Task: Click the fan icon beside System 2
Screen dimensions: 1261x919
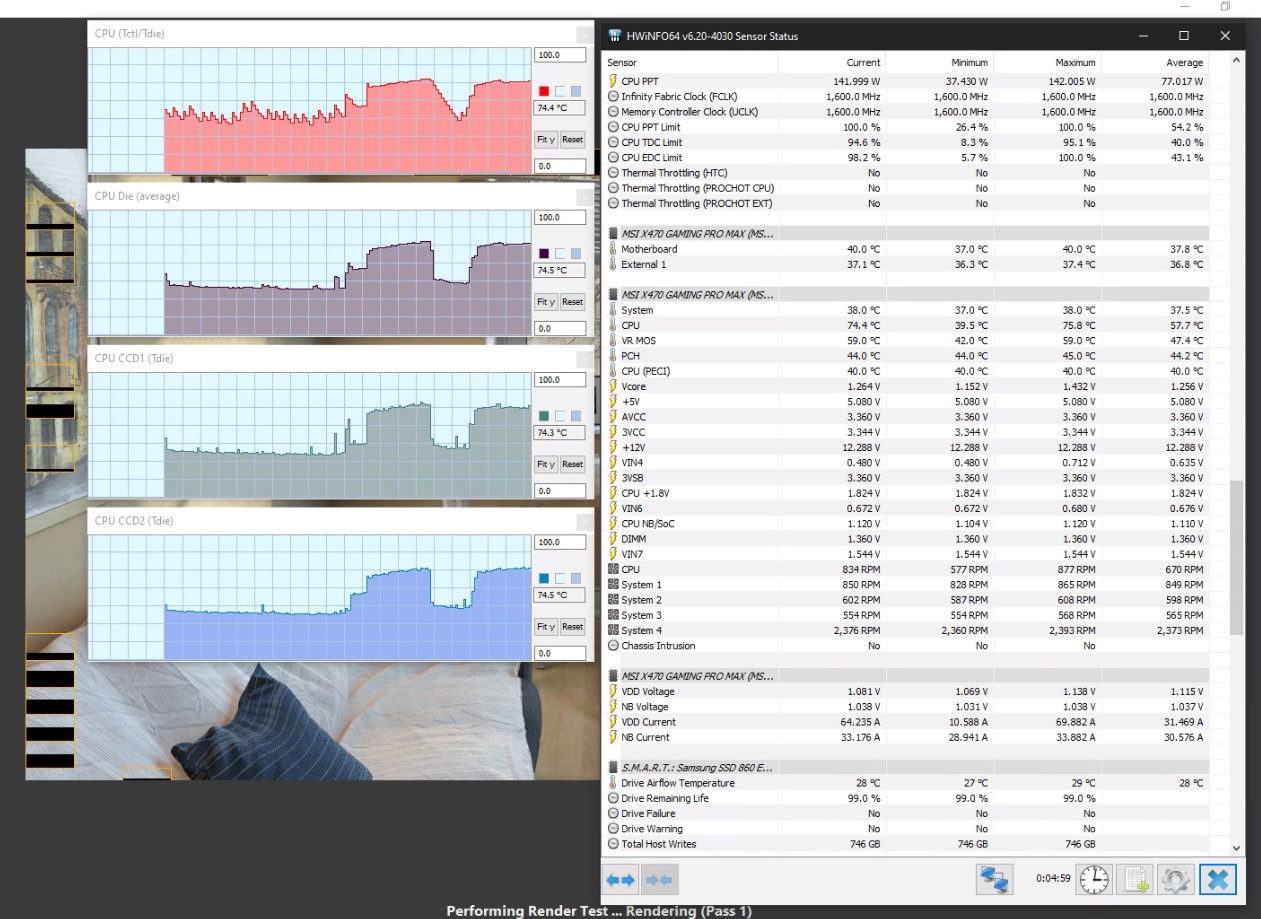Action: (x=613, y=600)
